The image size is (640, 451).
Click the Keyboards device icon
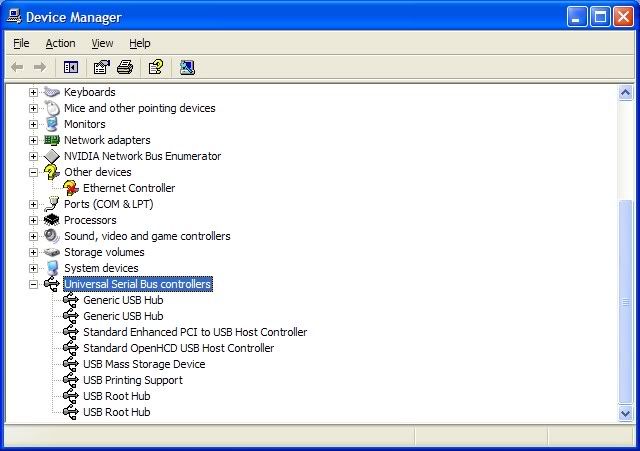52,92
